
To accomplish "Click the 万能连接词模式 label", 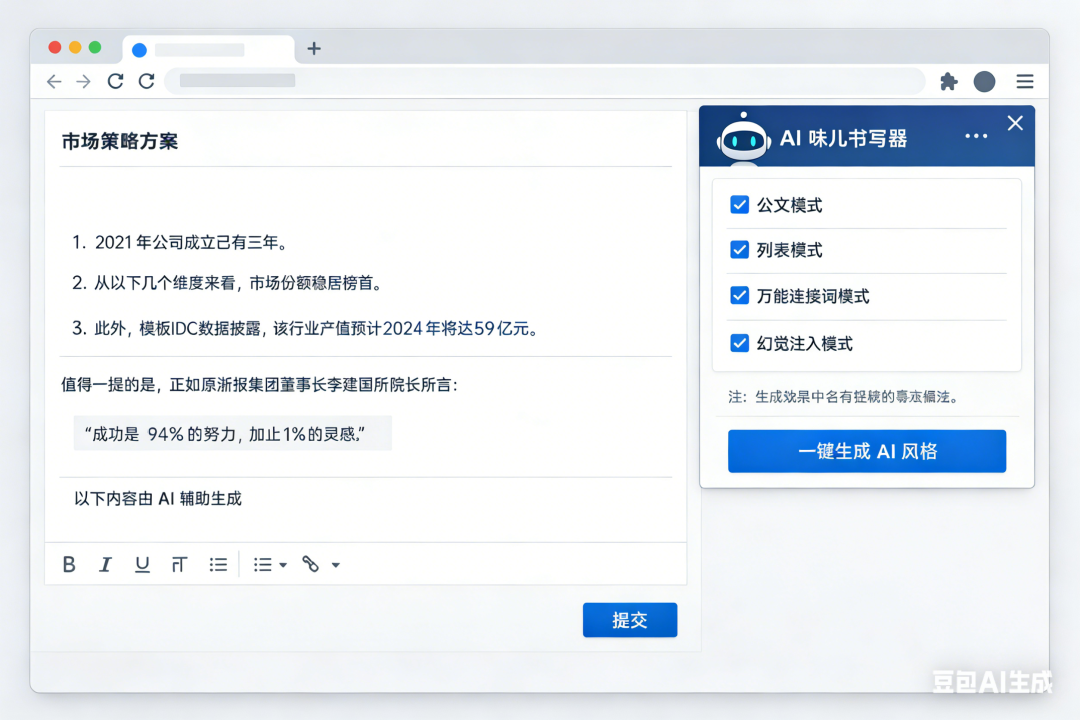I will click(813, 296).
